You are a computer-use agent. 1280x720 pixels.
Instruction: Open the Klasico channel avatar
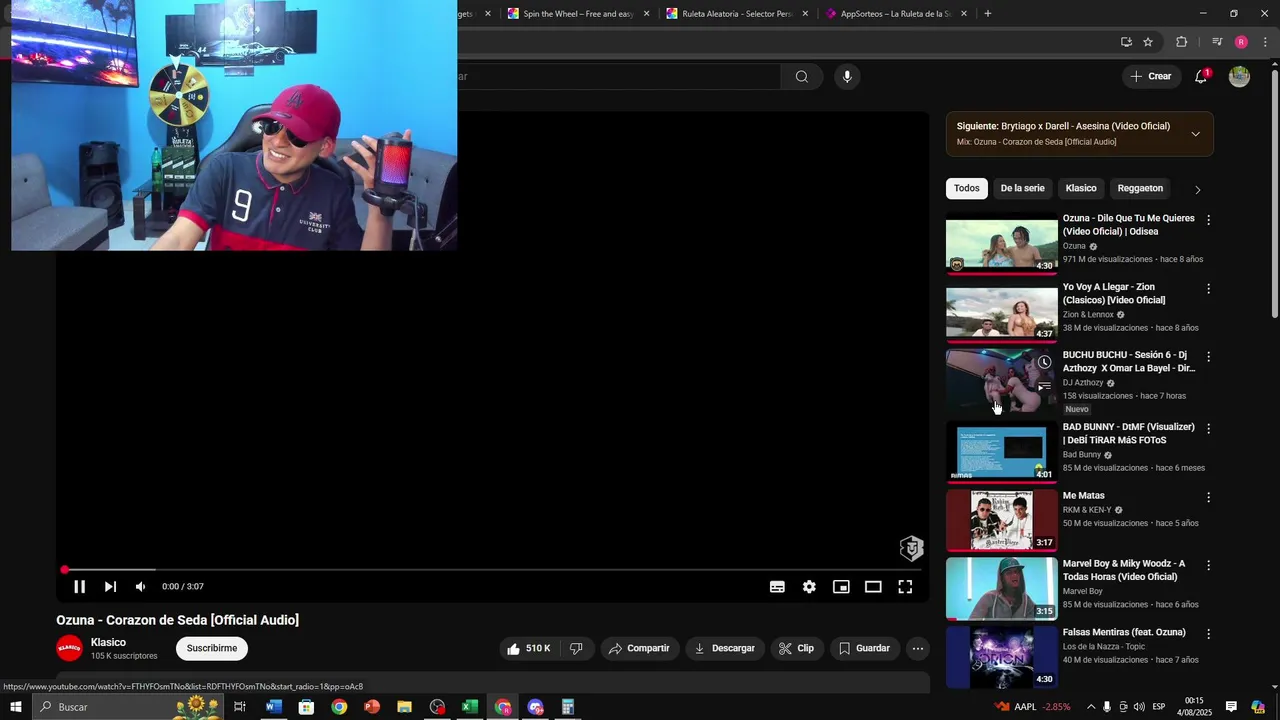tap(69, 648)
